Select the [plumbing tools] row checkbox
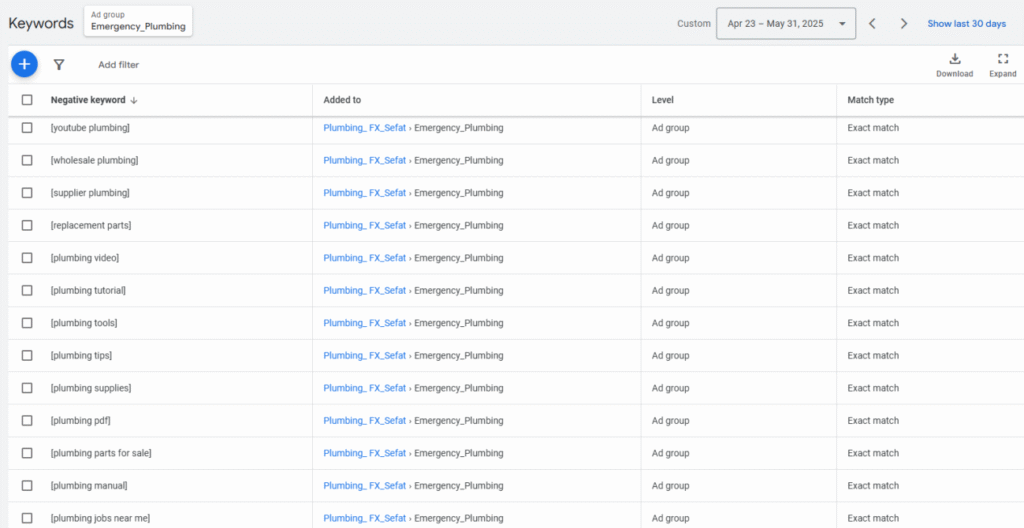Image resolution: width=1024 pixels, height=528 pixels. (27, 323)
